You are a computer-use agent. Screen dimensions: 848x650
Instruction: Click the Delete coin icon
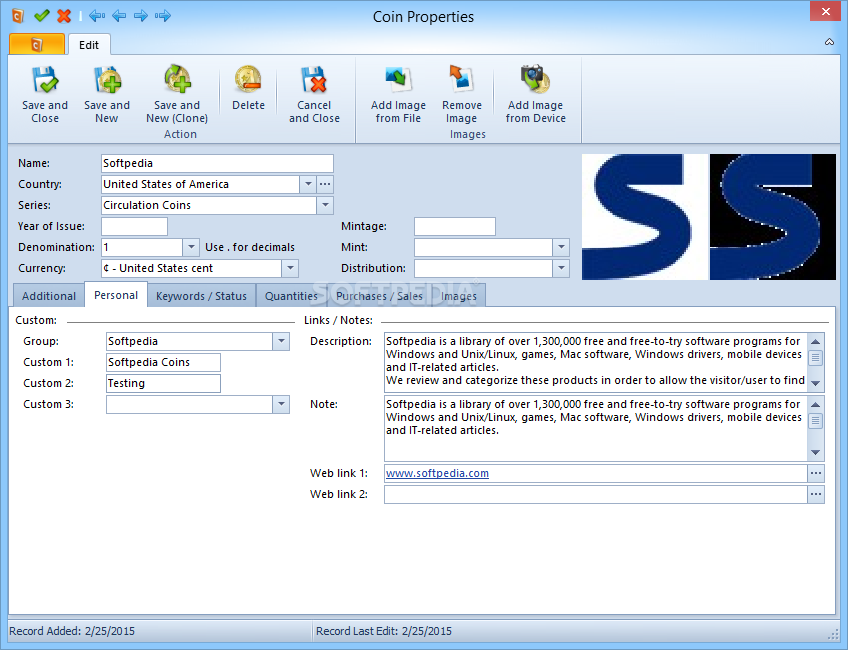click(x=248, y=79)
